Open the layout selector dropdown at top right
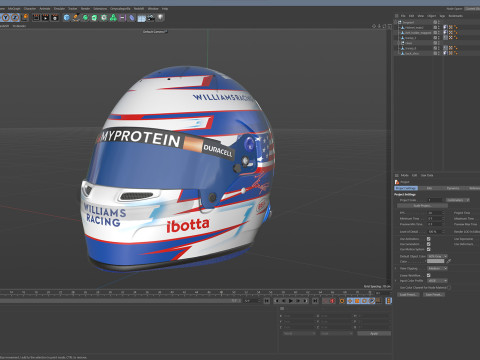The width and height of the screenshot is (480, 360). click(x=472, y=9)
